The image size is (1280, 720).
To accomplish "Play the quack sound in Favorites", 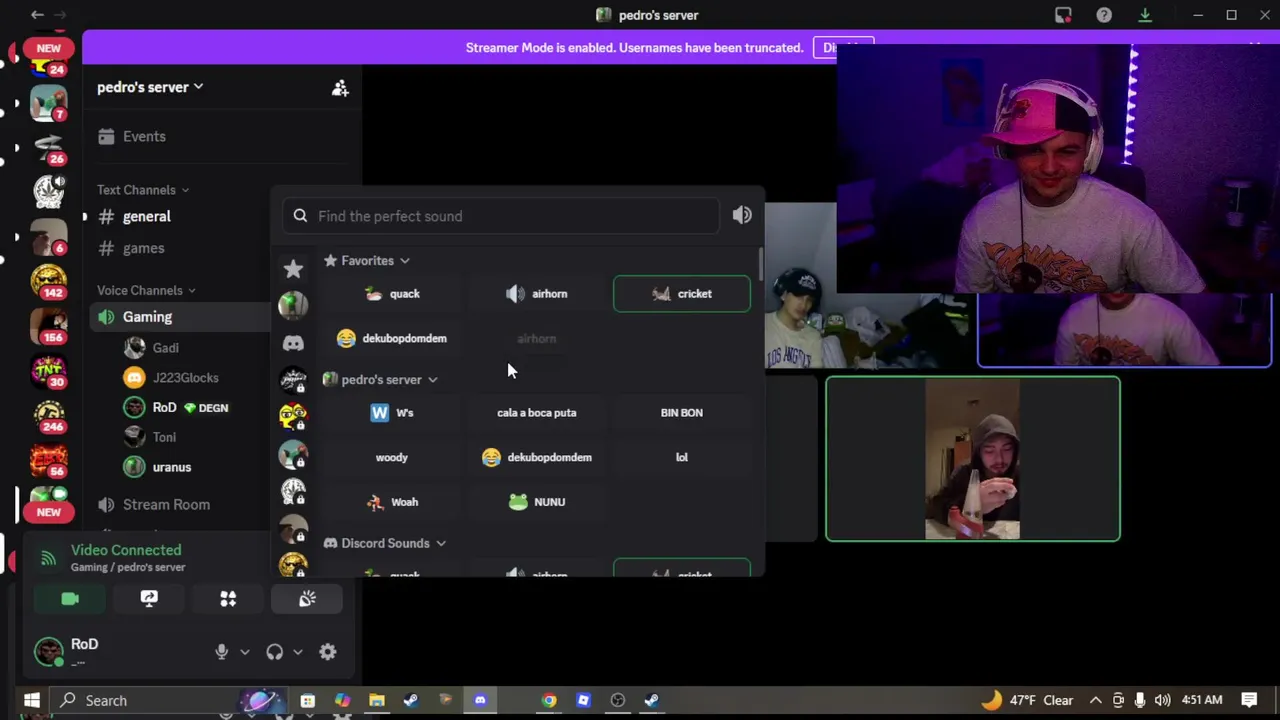I will pos(391,294).
